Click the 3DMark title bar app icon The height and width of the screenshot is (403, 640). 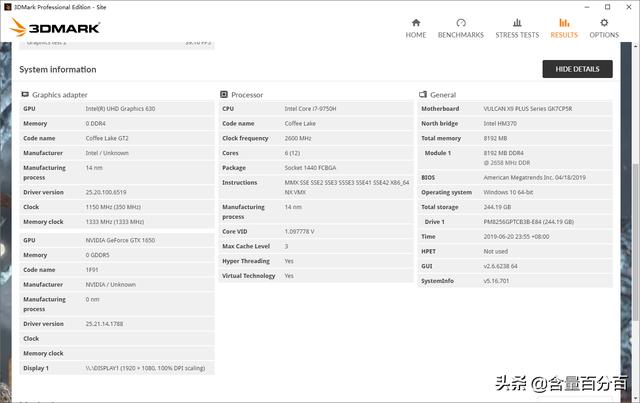tap(7, 7)
